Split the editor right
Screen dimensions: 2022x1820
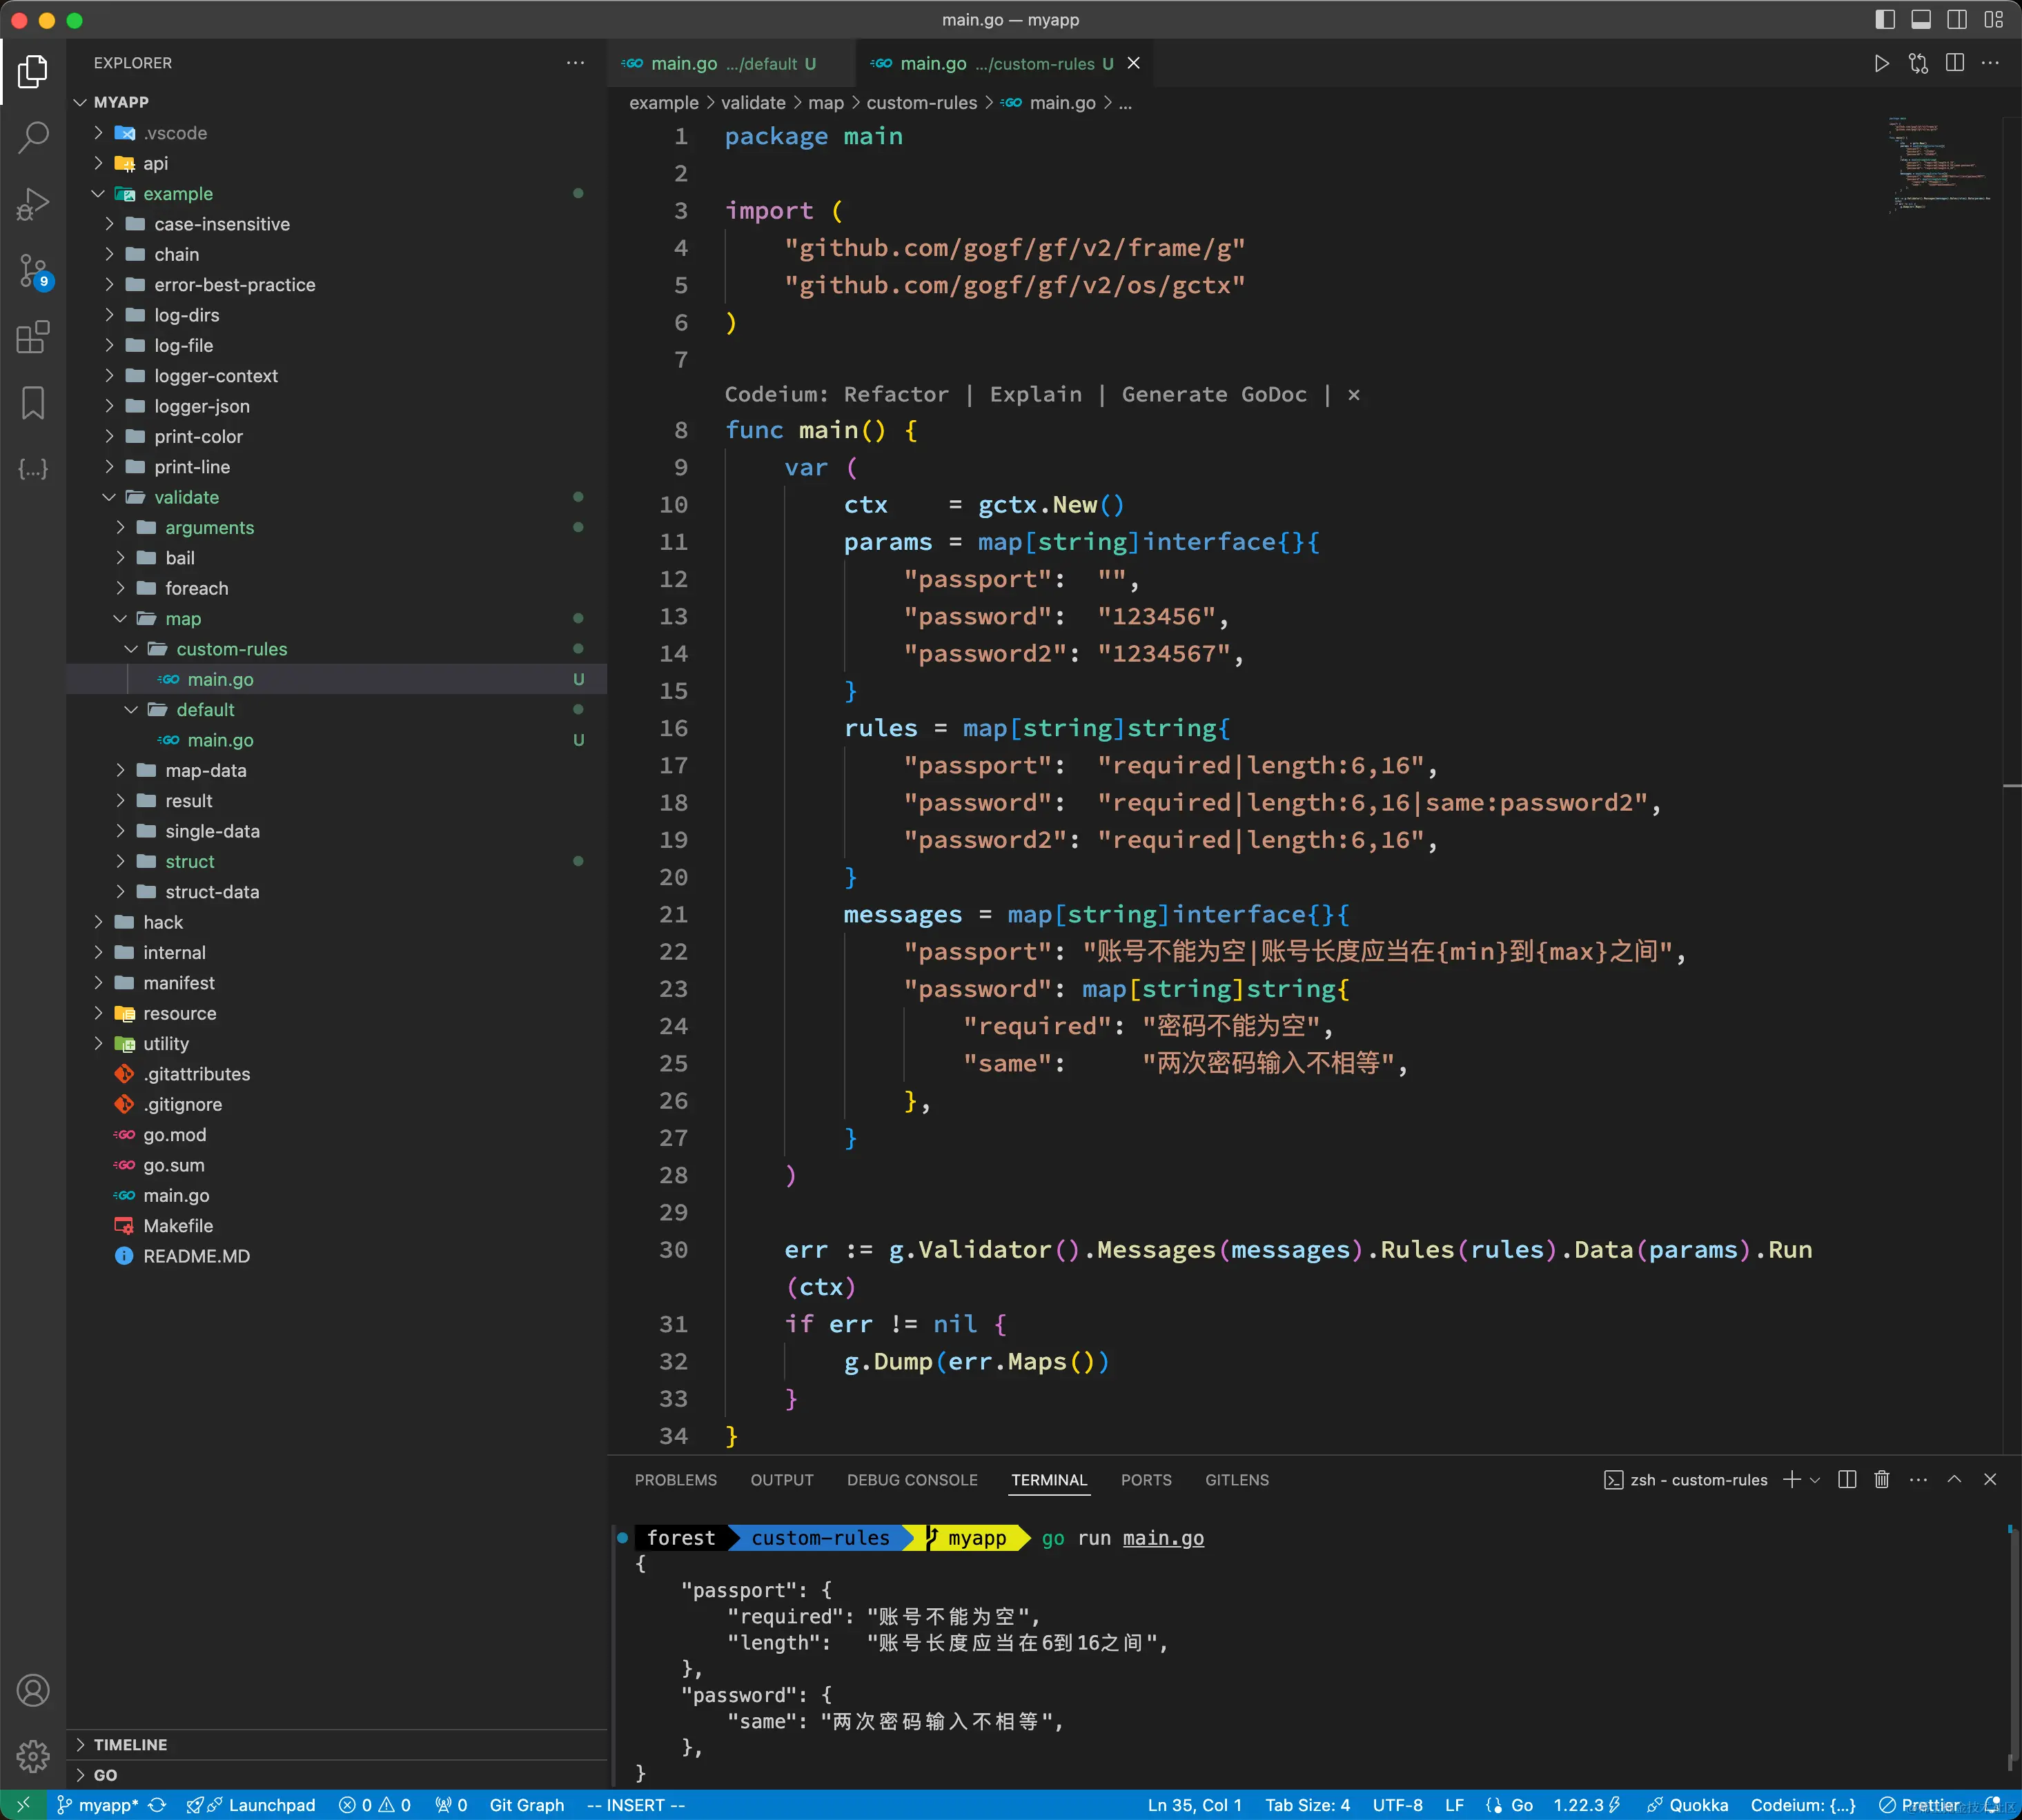tap(1955, 63)
